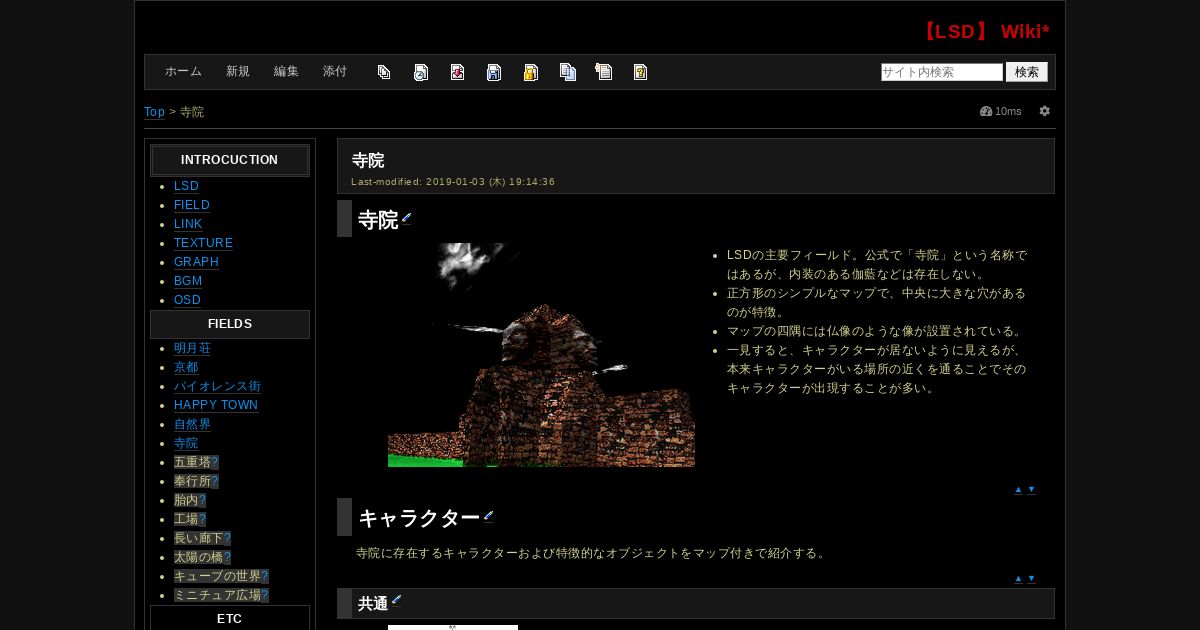Image resolution: width=1200 pixels, height=630 pixels.
Task: Click the ? link after 工場
Action: point(202,519)
